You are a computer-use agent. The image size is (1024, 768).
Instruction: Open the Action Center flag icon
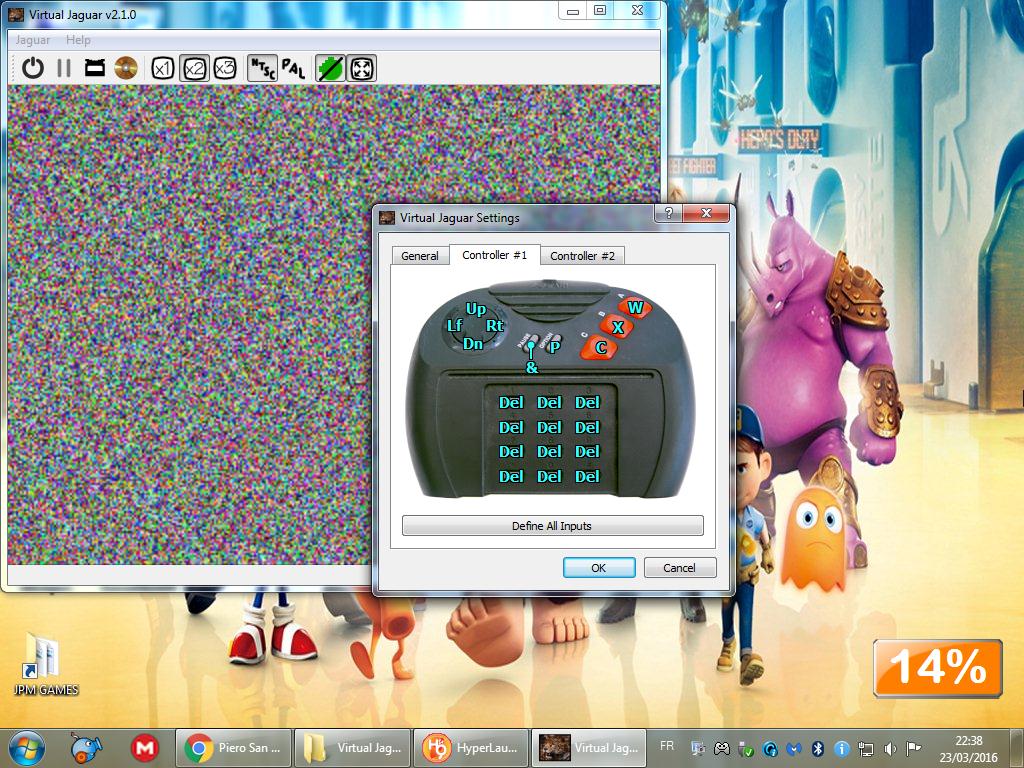[x=914, y=748]
